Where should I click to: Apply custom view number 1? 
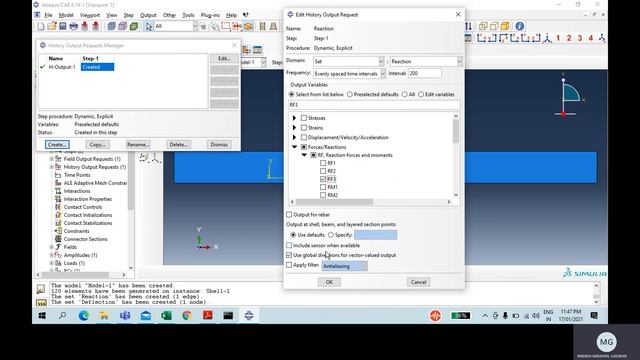[558, 38]
